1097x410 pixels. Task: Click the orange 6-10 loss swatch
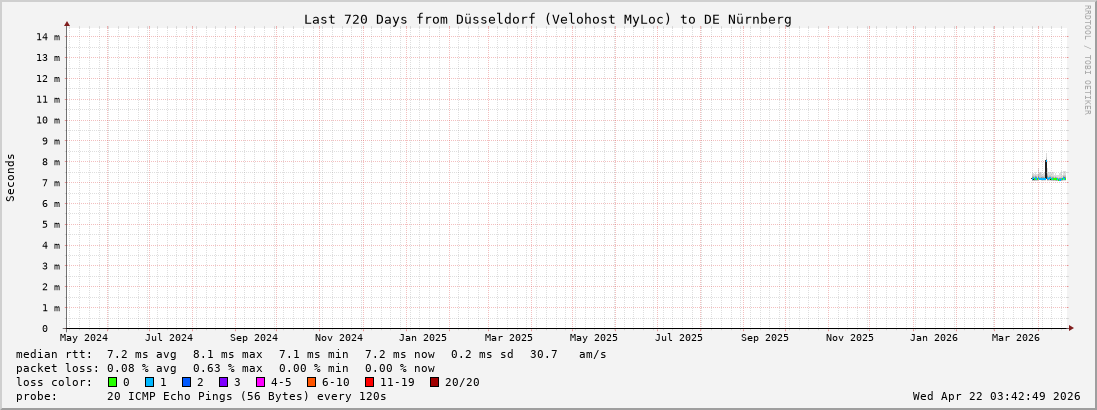click(x=311, y=382)
